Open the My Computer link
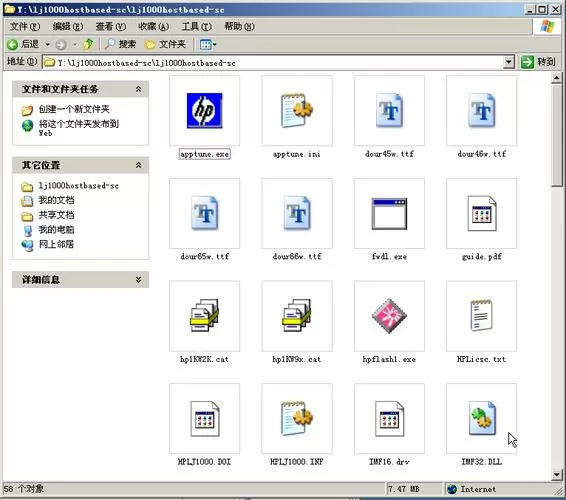Viewport: 566px width, 500px height. tap(56, 230)
